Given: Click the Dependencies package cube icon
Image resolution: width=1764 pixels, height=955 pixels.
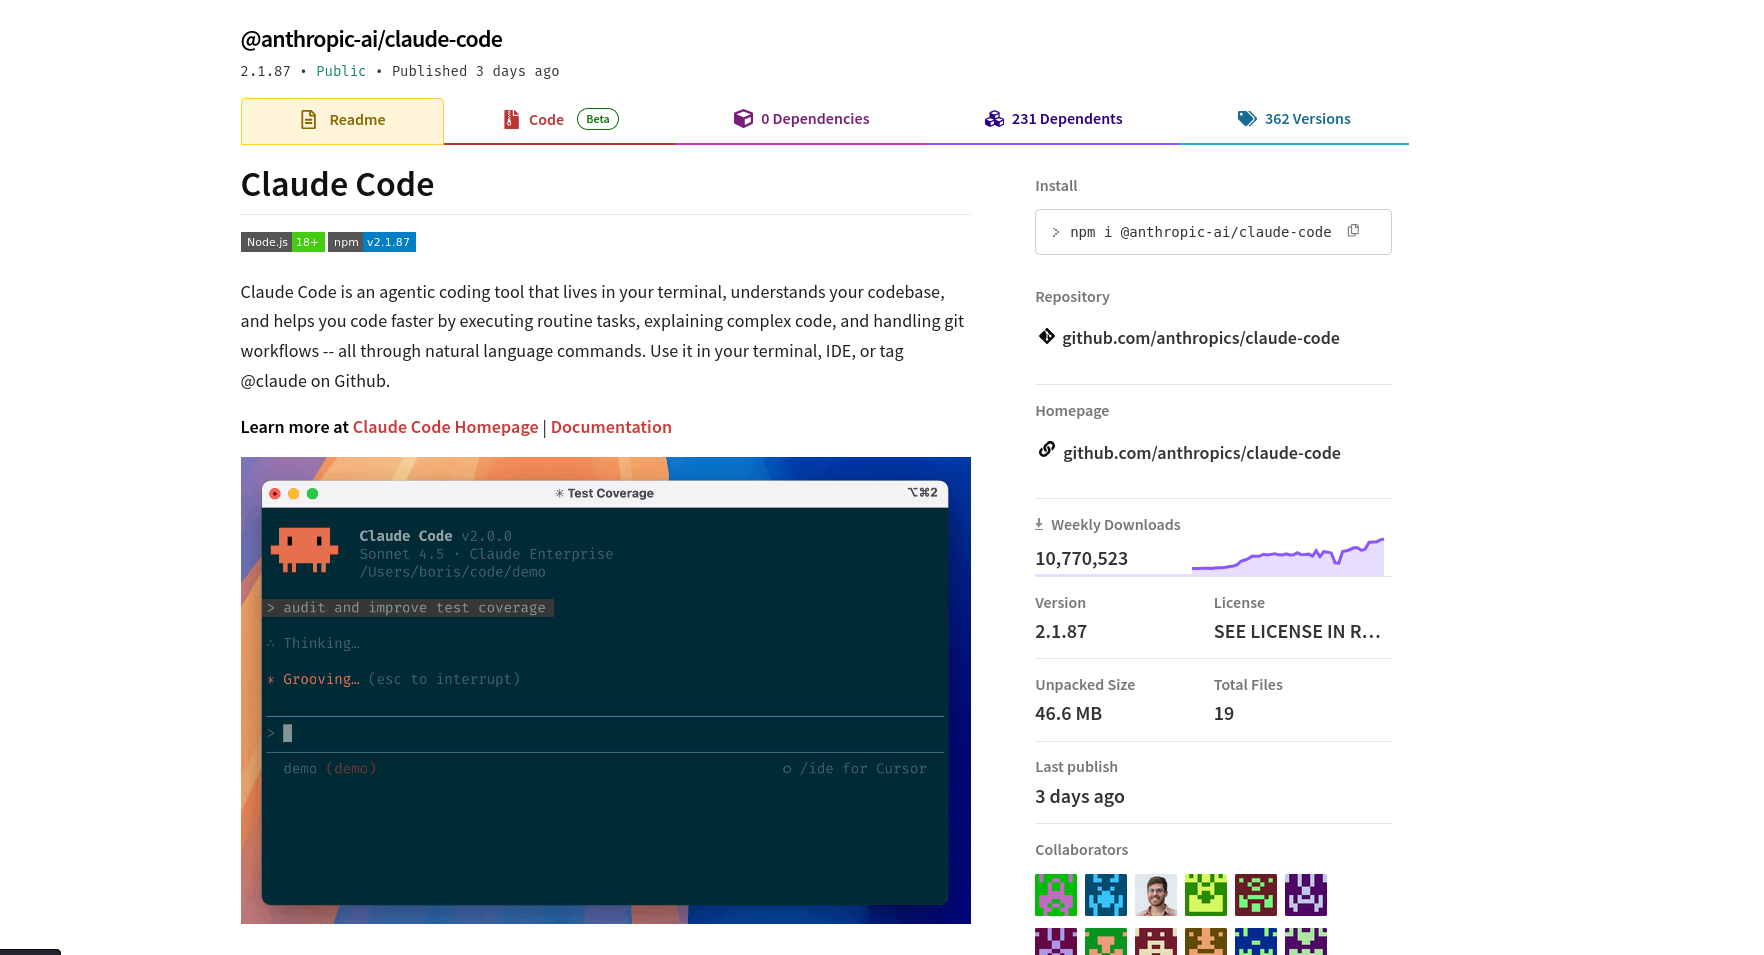Looking at the screenshot, I should coord(744,118).
